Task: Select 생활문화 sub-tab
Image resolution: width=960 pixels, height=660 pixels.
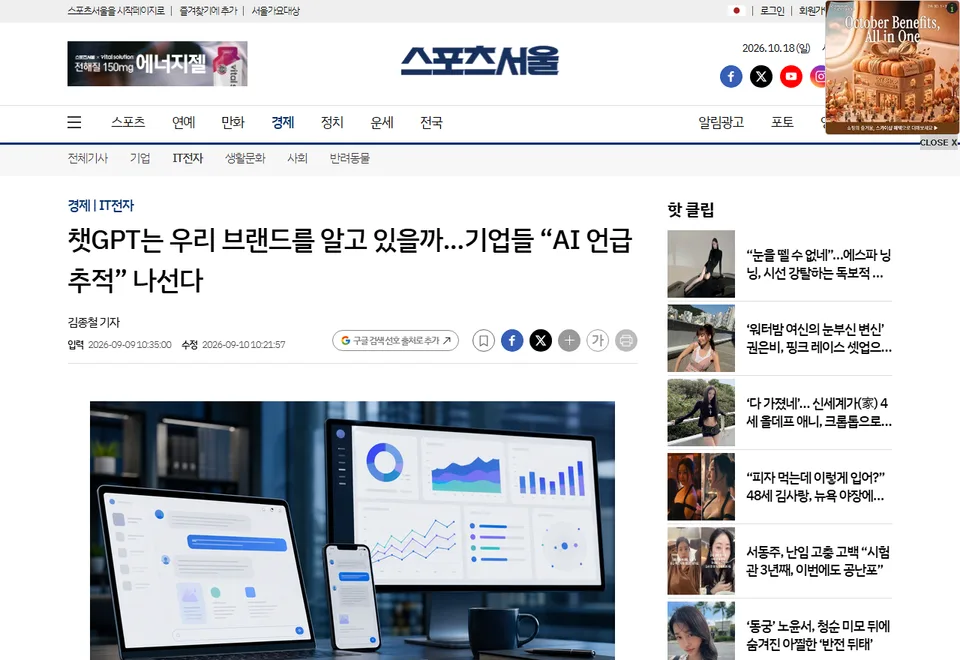Action: coord(245,159)
